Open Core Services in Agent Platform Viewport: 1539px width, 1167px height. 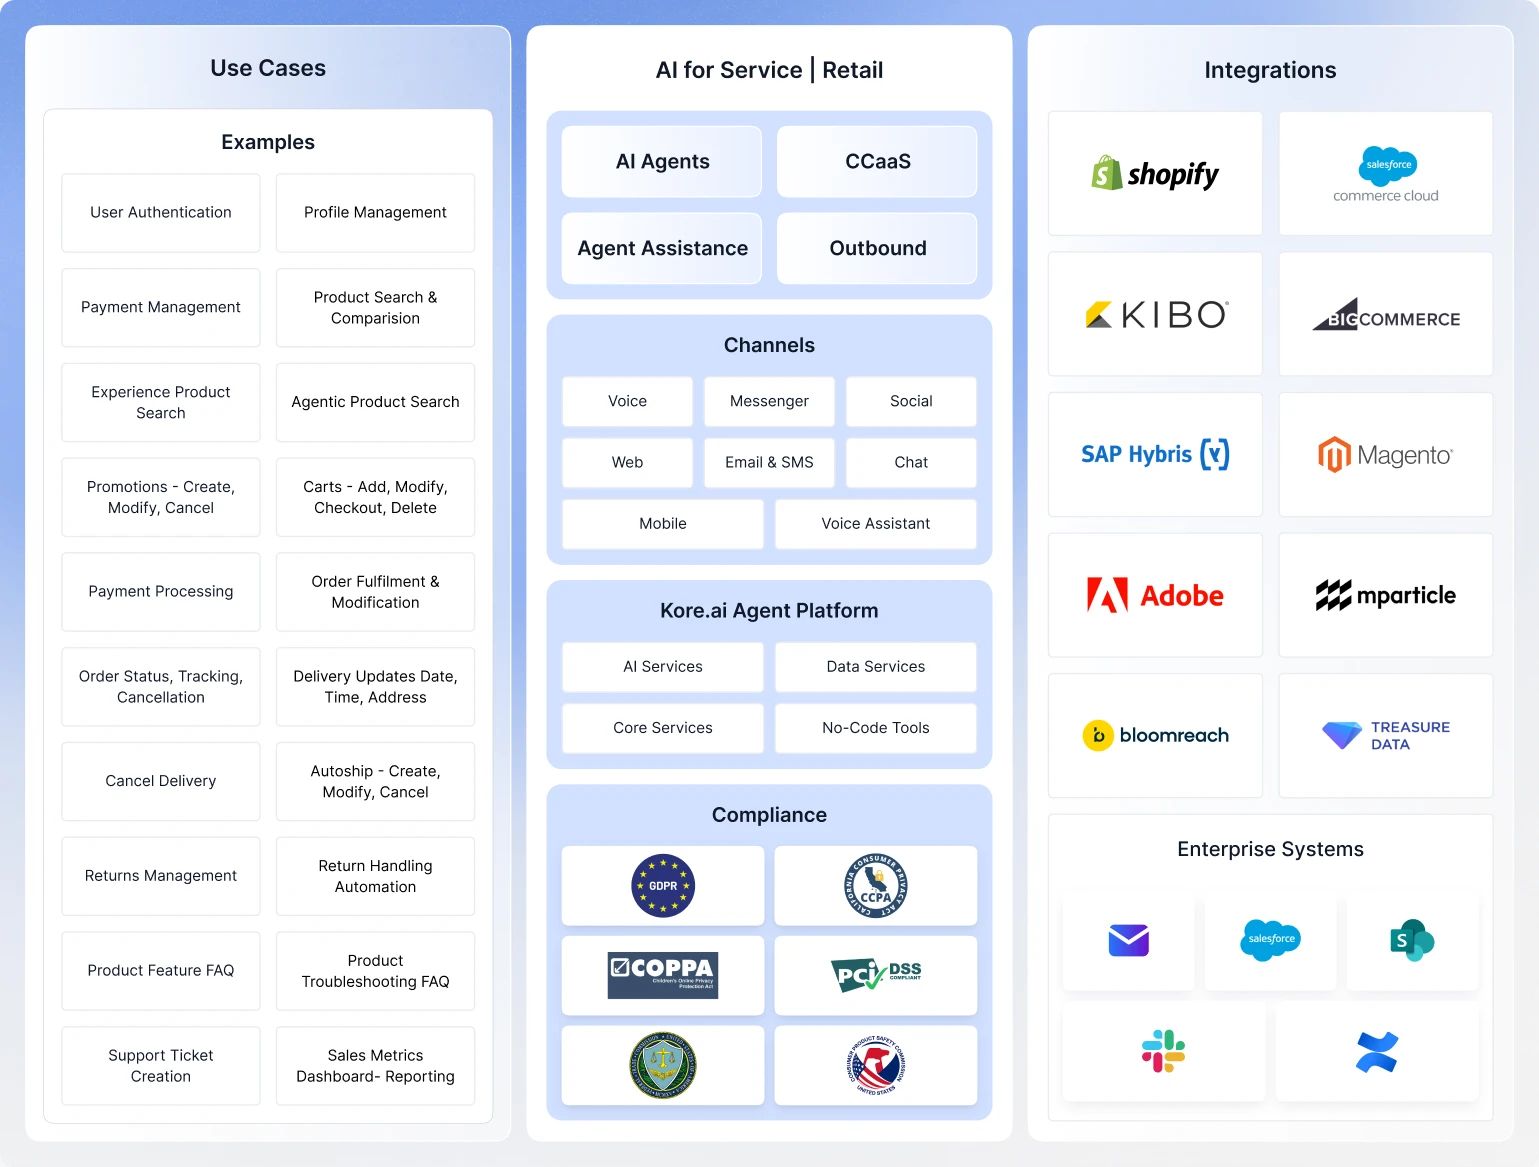tap(663, 728)
